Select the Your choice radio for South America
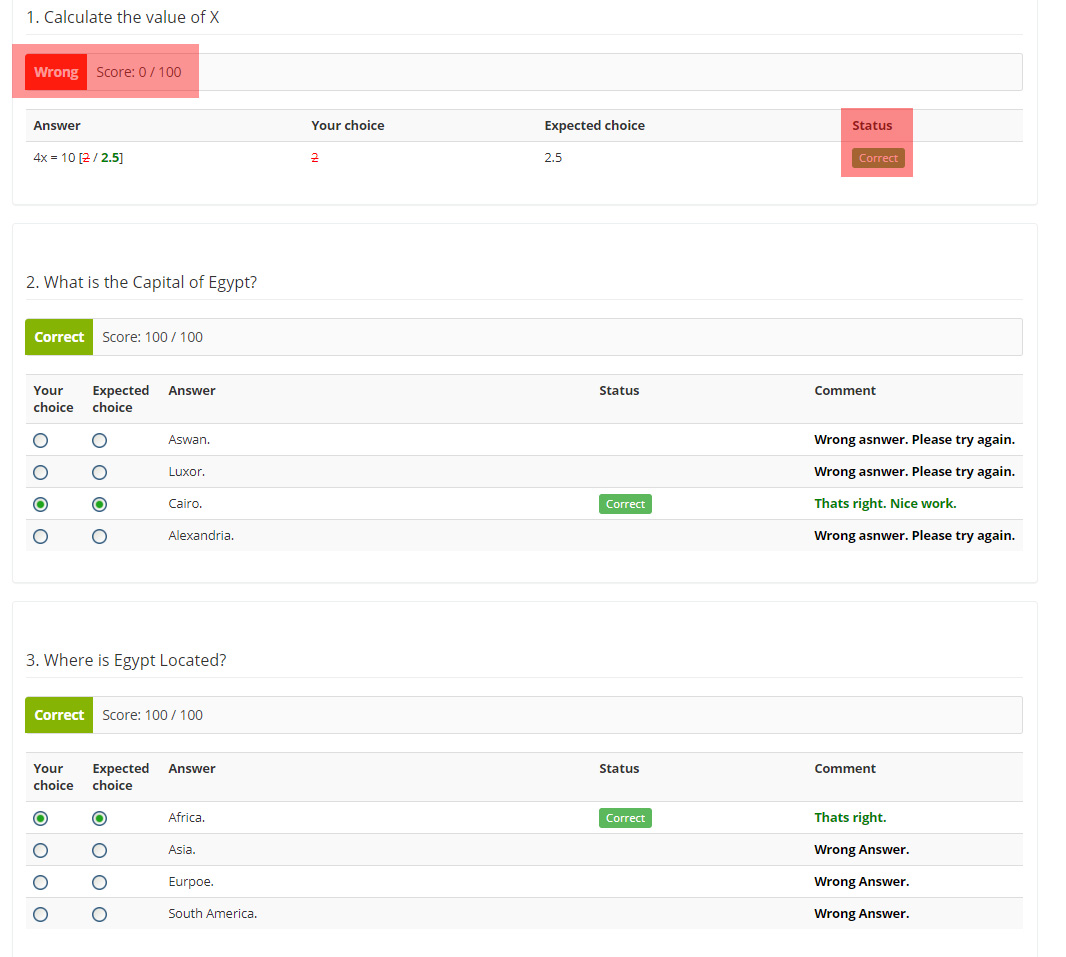Screen dimensions: 1066x957 point(40,914)
